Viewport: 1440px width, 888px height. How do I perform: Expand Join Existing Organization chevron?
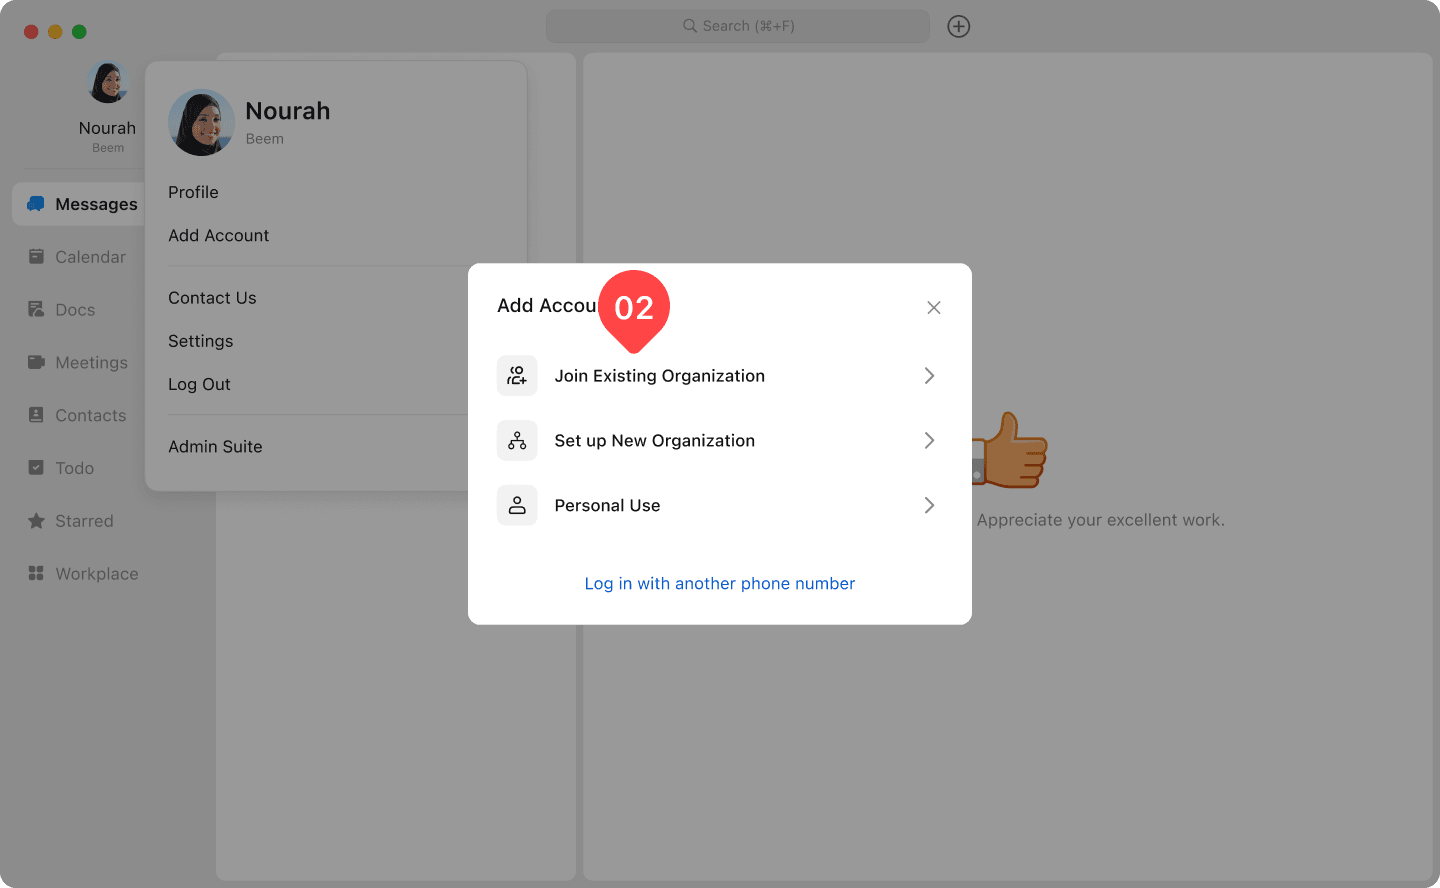click(x=929, y=376)
